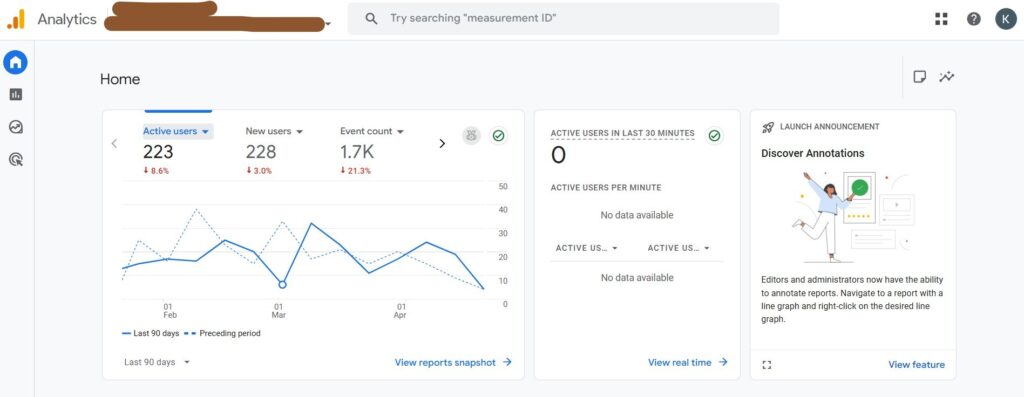Viewport: 1024px width, 397px height.
Task: Click the Analytics title text
Action: pos(67,19)
